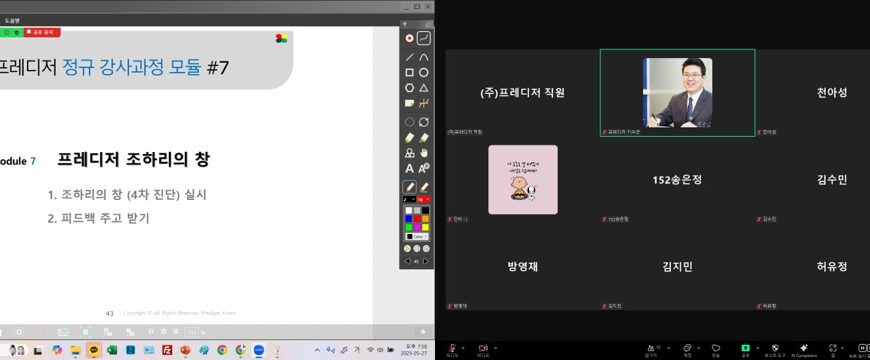Pick the blue color swatch
870x360 pixels.
click(408, 219)
